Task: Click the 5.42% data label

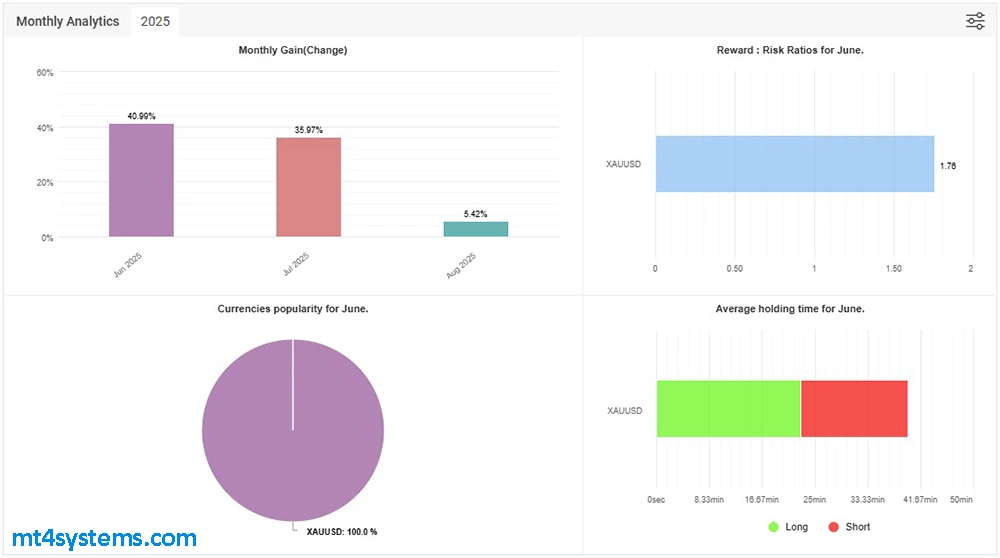Action: pyautogui.click(x=476, y=214)
